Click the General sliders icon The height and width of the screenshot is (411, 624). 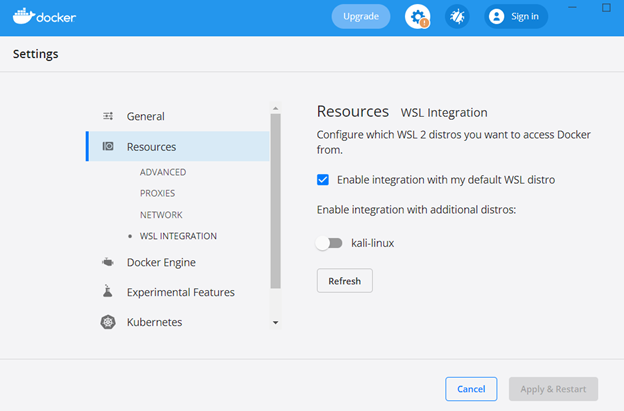[x=108, y=116]
